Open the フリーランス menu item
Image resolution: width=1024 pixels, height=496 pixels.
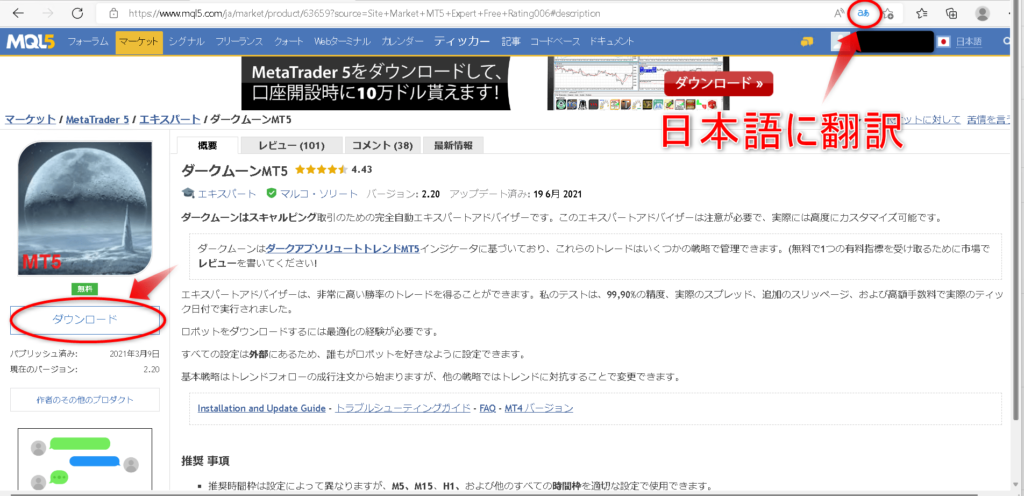pyautogui.click(x=238, y=42)
